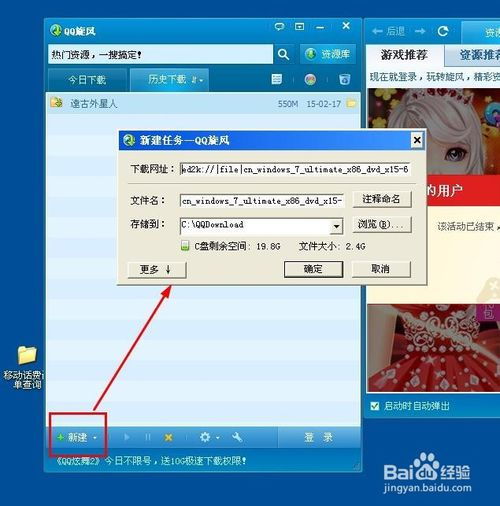This screenshot has height=506, width=500.
Task: Confirm with the 确定 button
Action: coord(313,269)
